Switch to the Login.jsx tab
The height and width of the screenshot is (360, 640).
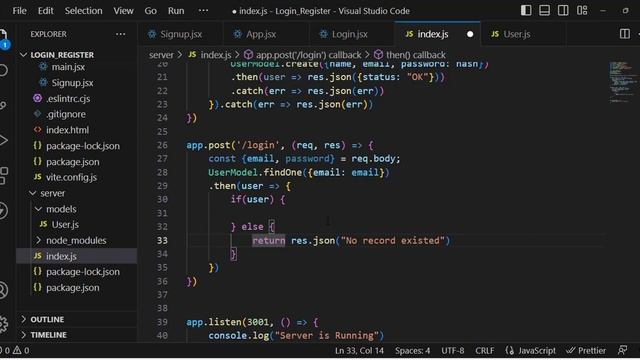point(351,34)
